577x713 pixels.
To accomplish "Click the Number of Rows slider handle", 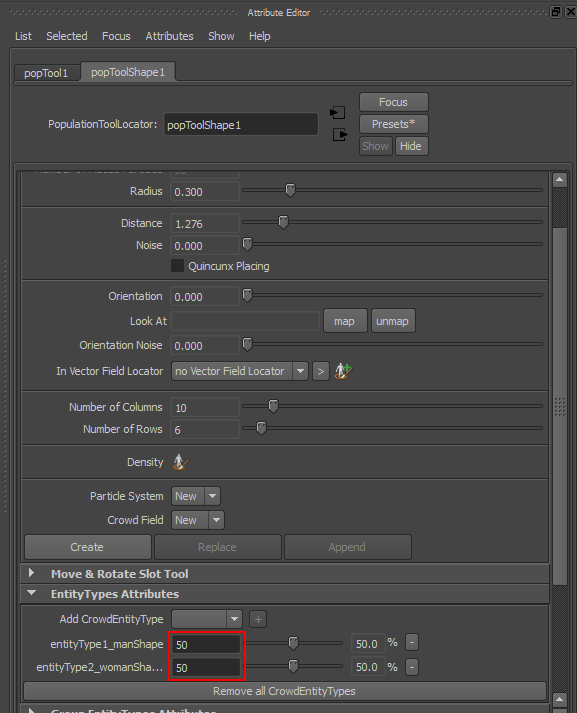I will coord(261,428).
